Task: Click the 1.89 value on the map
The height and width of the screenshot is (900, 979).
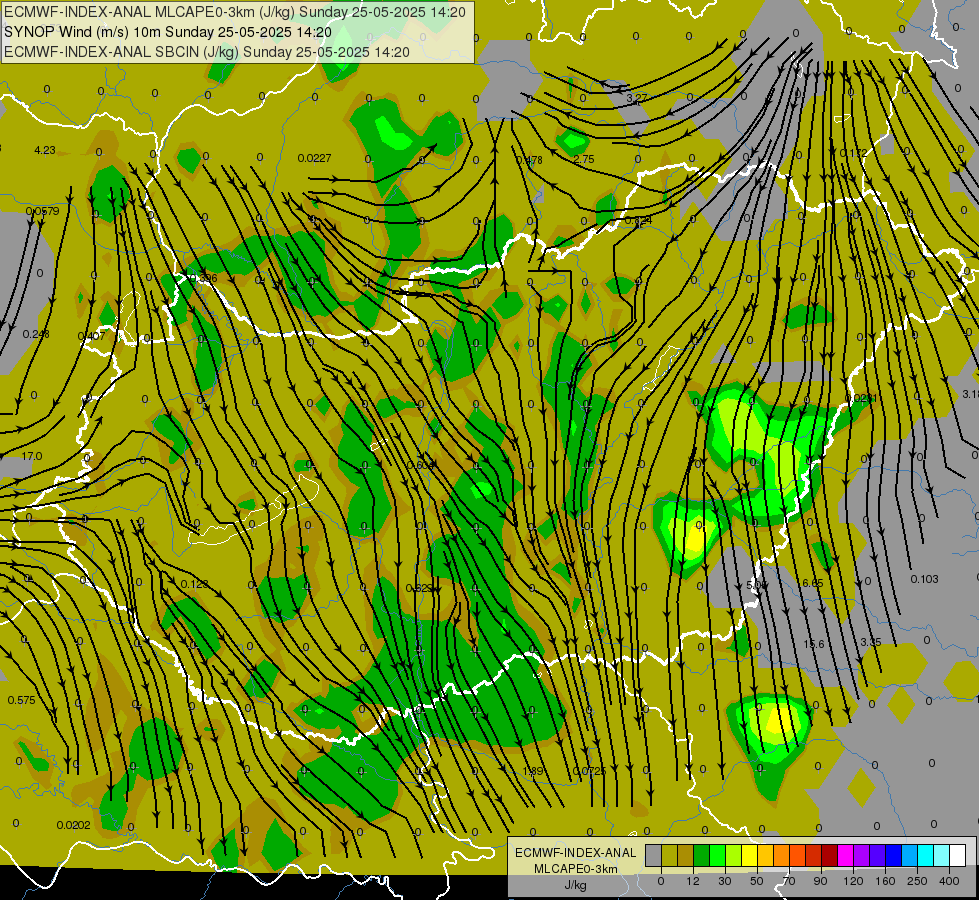Action: point(533,771)
